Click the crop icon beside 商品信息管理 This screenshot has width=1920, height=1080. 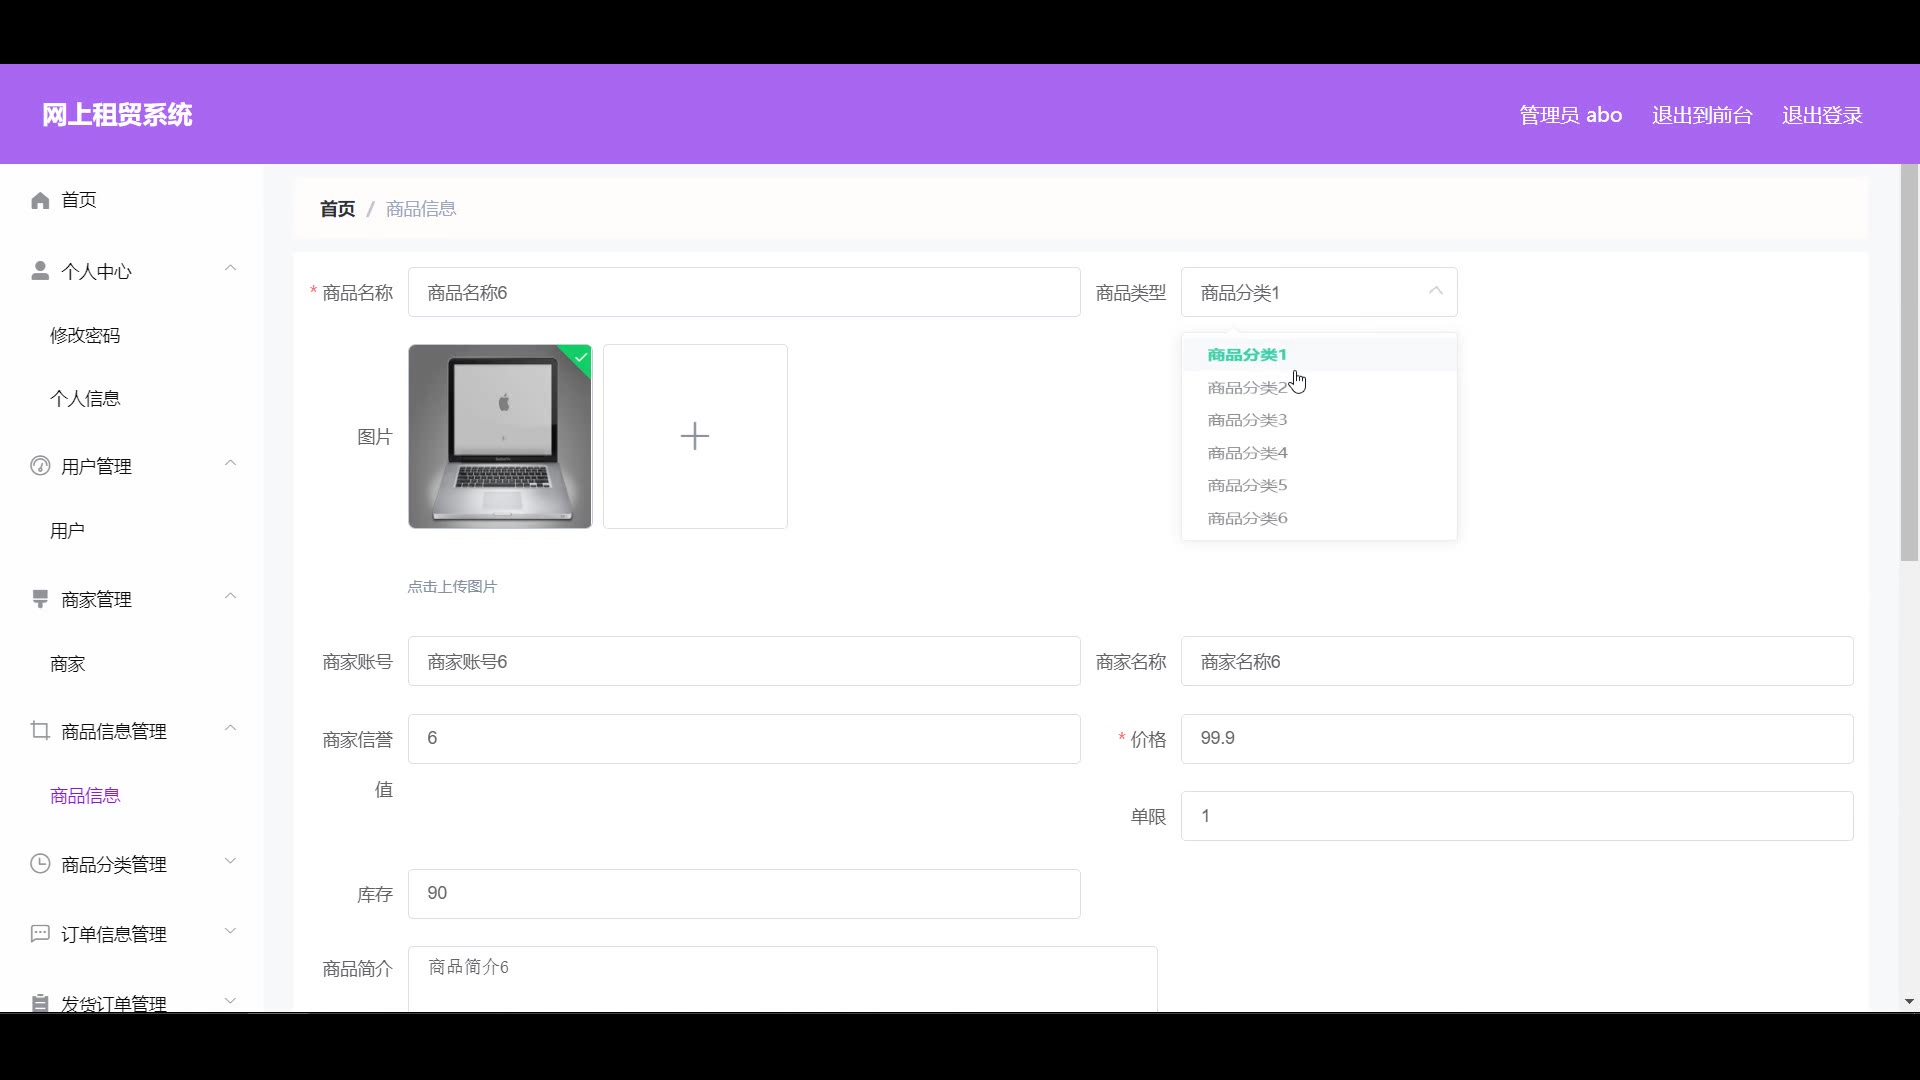point(40,731)
